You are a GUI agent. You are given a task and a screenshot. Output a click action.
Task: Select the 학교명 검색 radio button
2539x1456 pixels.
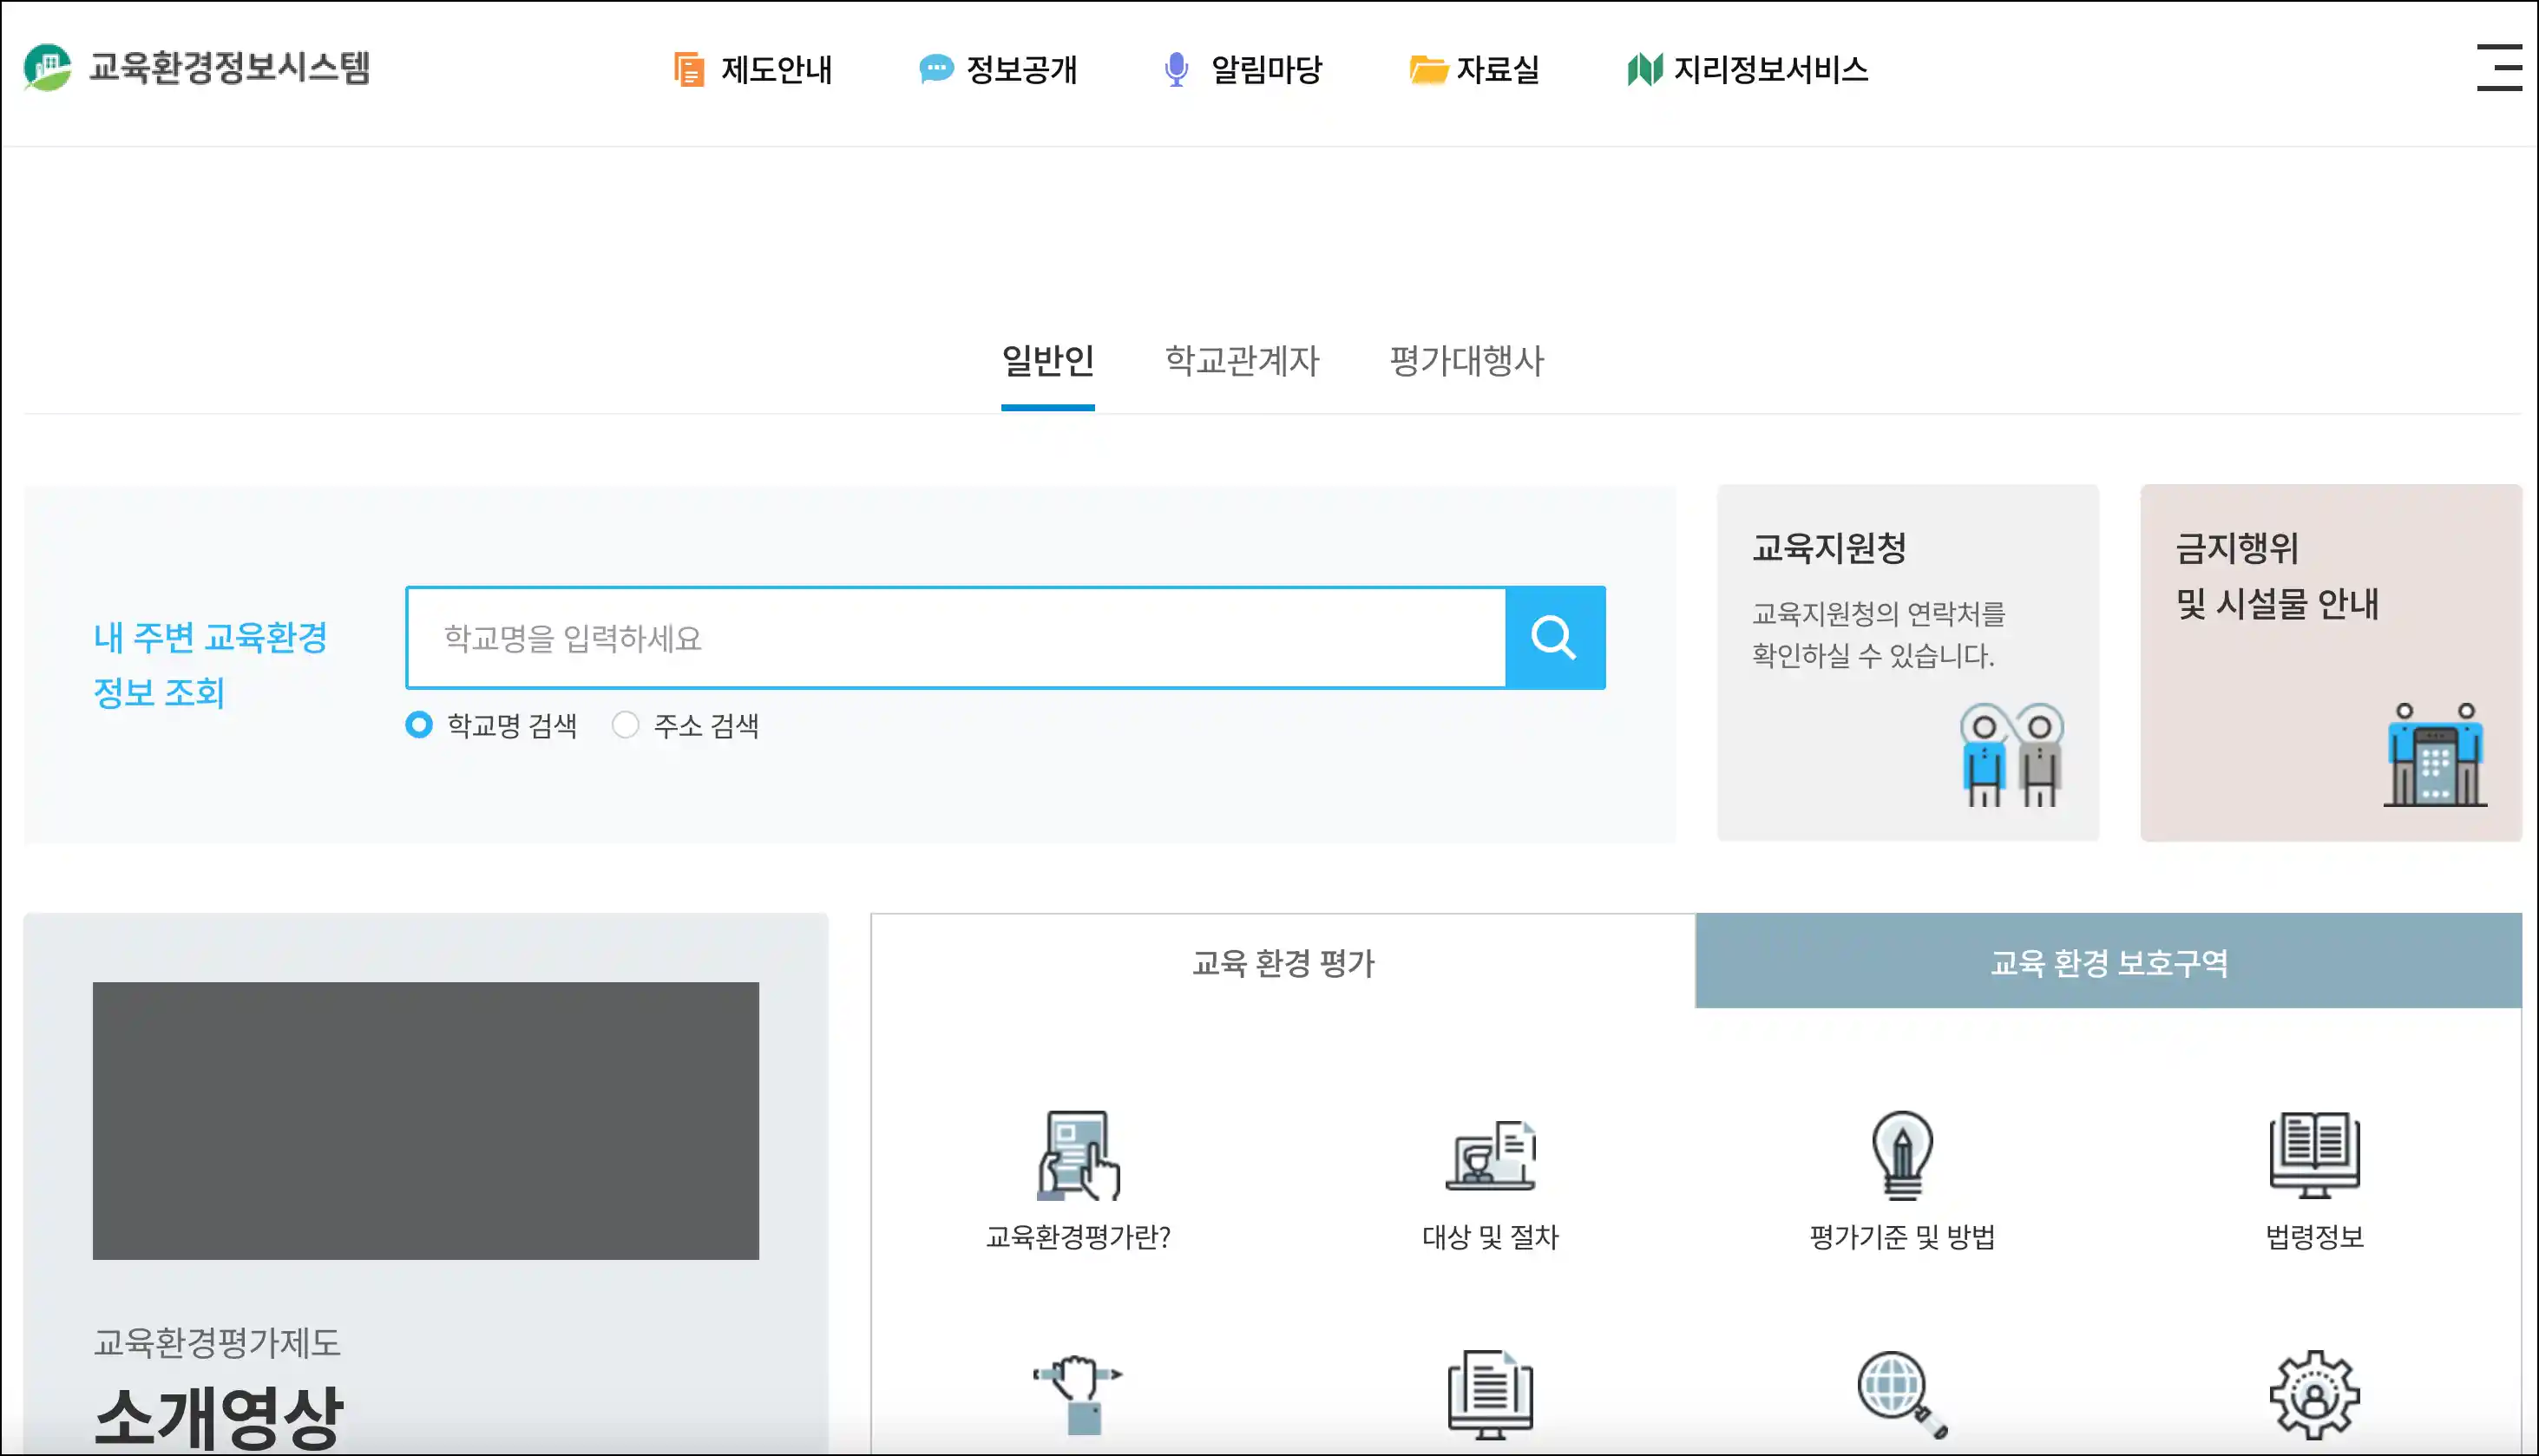coord(419,725)
